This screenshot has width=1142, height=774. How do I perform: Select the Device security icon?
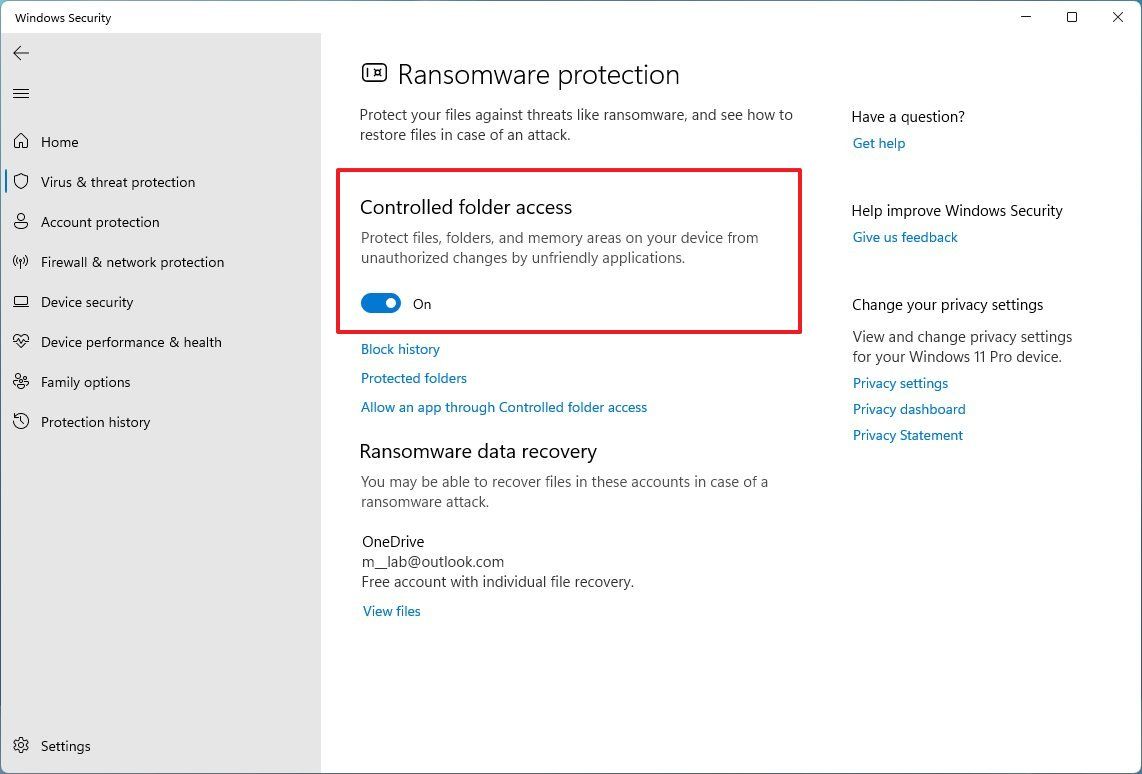(x=21, y=302)
